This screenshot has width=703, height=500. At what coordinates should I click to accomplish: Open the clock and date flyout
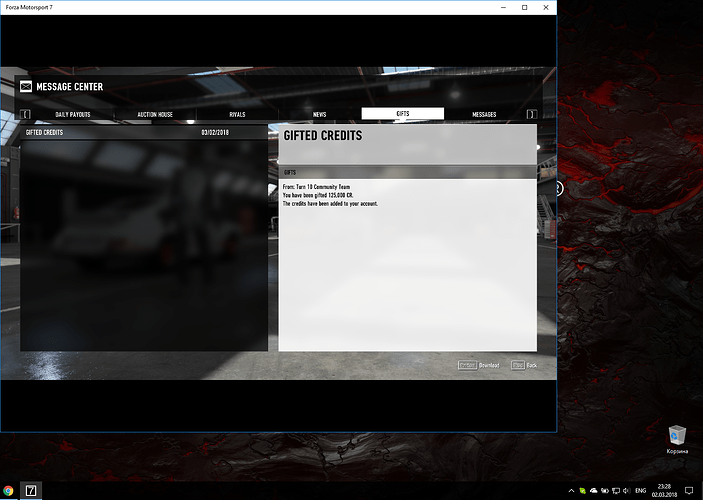click(x=664, y=491)
